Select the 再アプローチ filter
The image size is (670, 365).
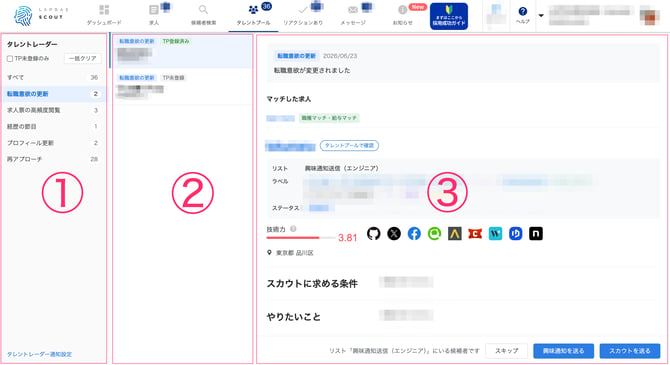[53, 159]
